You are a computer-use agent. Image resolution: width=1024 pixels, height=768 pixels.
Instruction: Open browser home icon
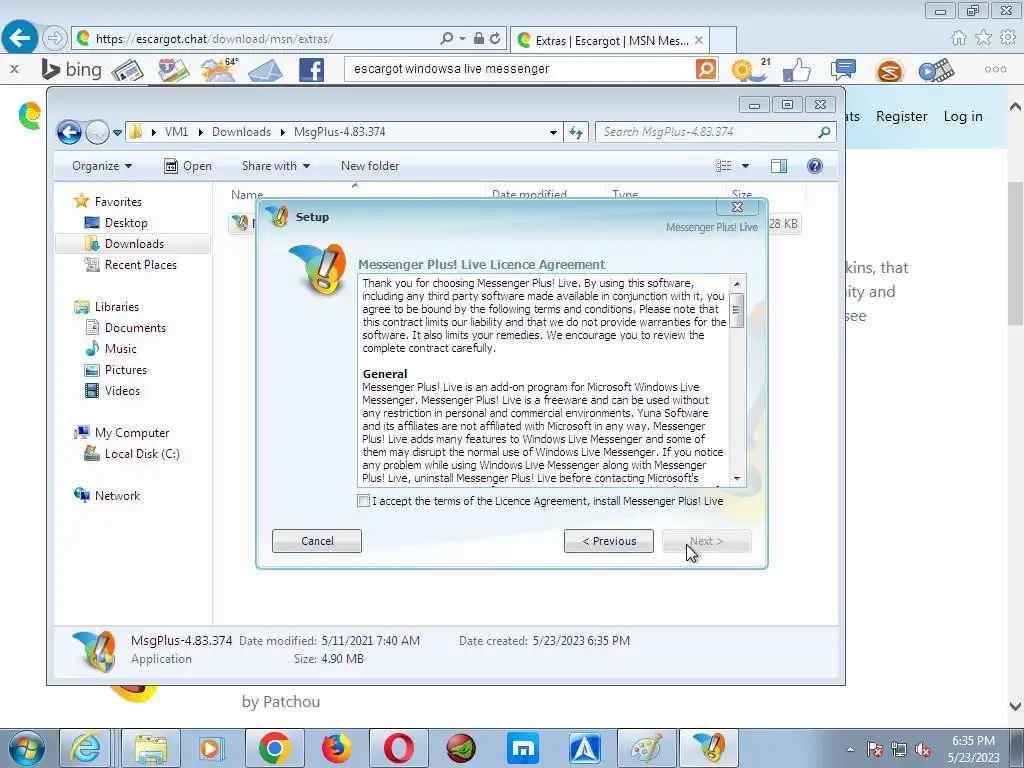959,38
